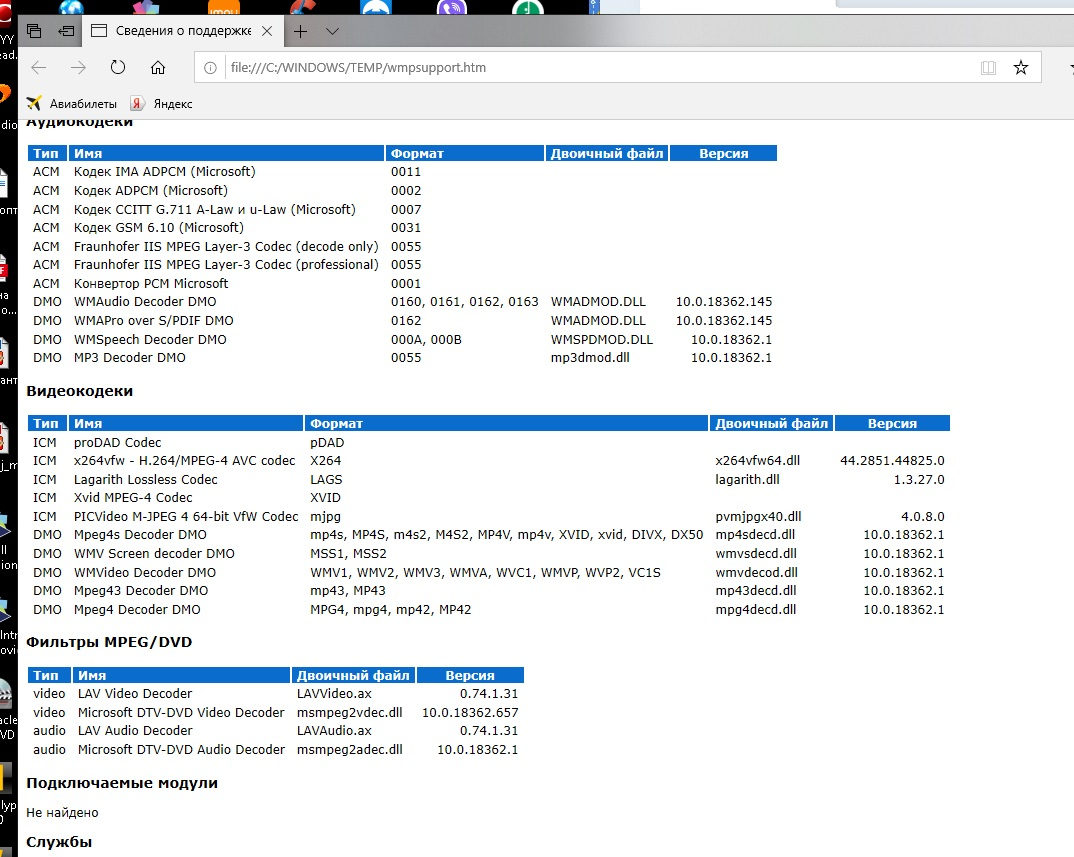Set these tabs aside icon
Image resolution: width=1074 pixels, height=857 pixels.
tap(66, 31)
